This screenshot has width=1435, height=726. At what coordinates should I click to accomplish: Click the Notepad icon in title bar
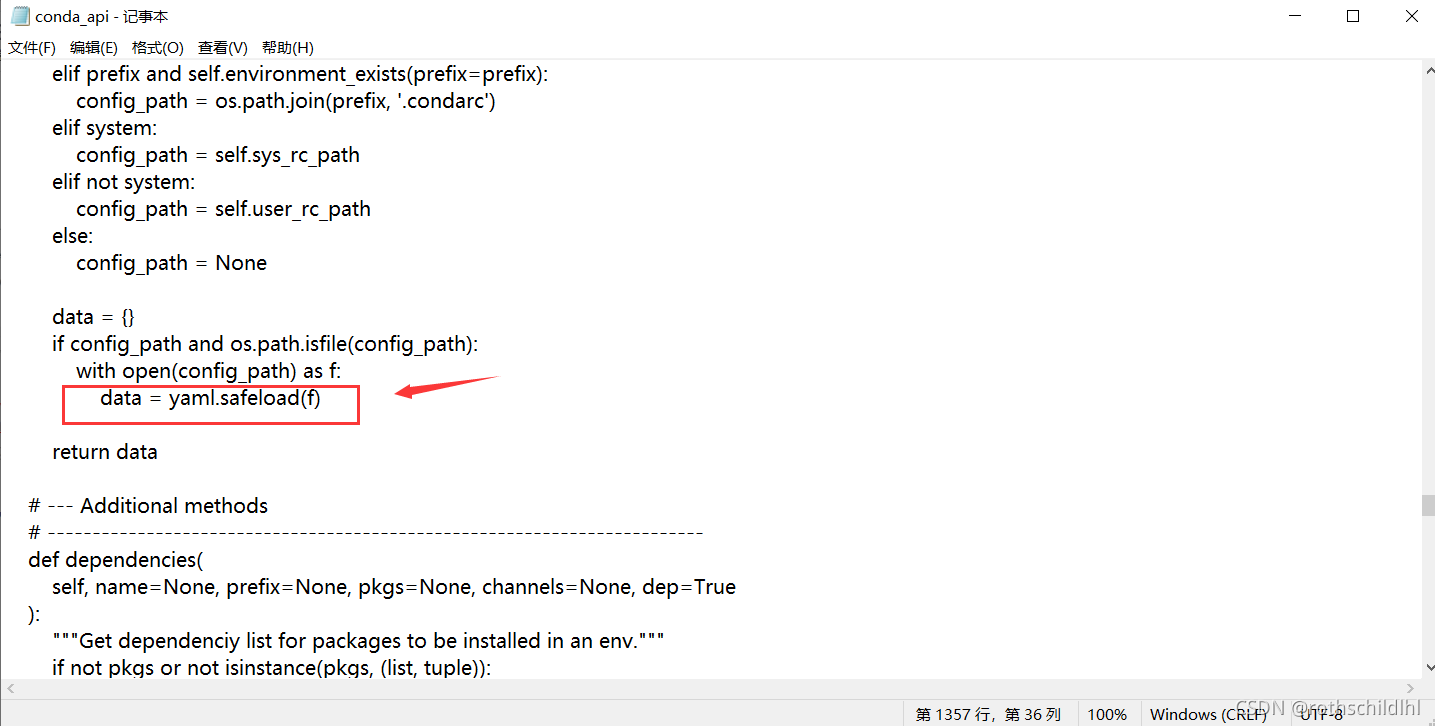click(19, 16)
